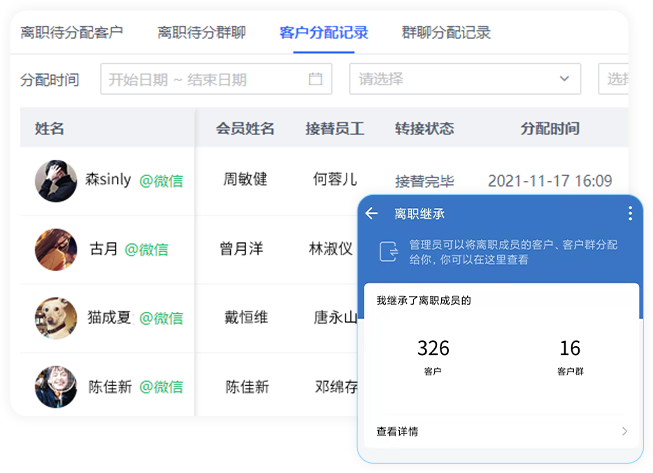653x473 pixels.
Task: Click status 接替完毕
Action: pos(424,181)
